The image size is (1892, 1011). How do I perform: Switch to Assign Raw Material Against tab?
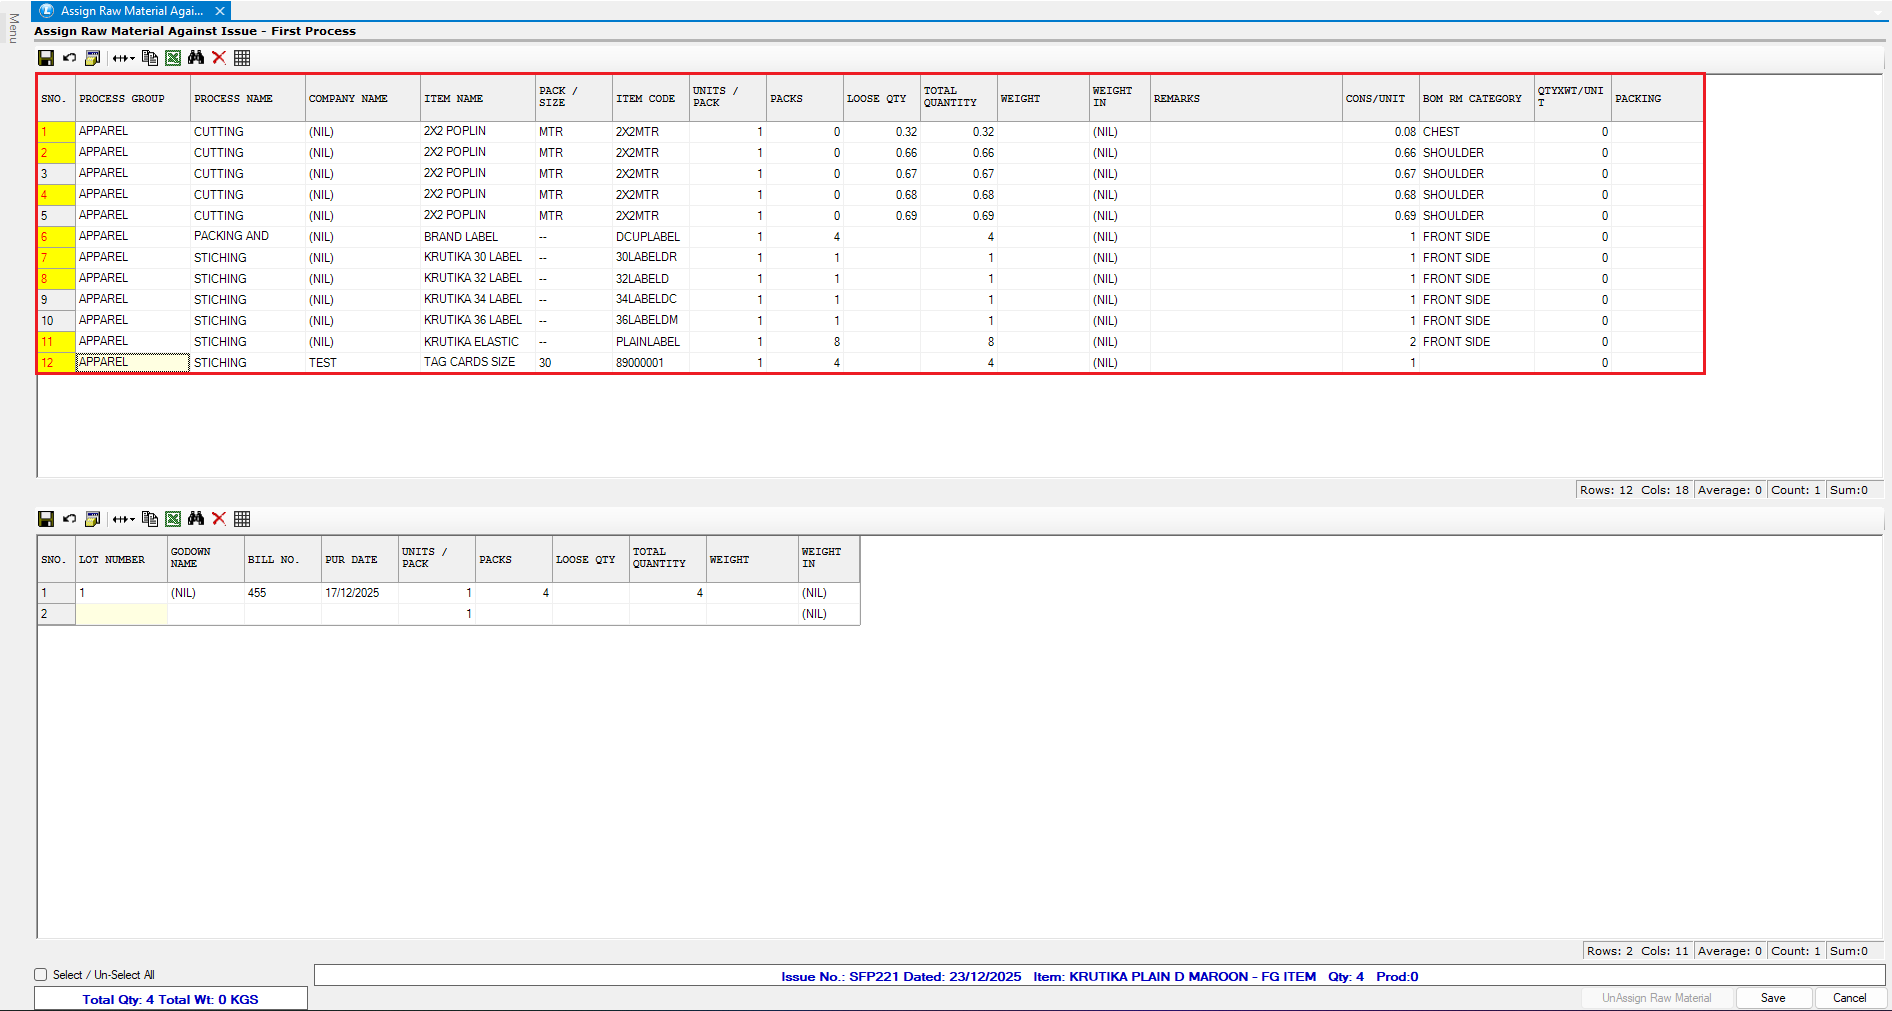pyautogui.click(x=131, y=11)
